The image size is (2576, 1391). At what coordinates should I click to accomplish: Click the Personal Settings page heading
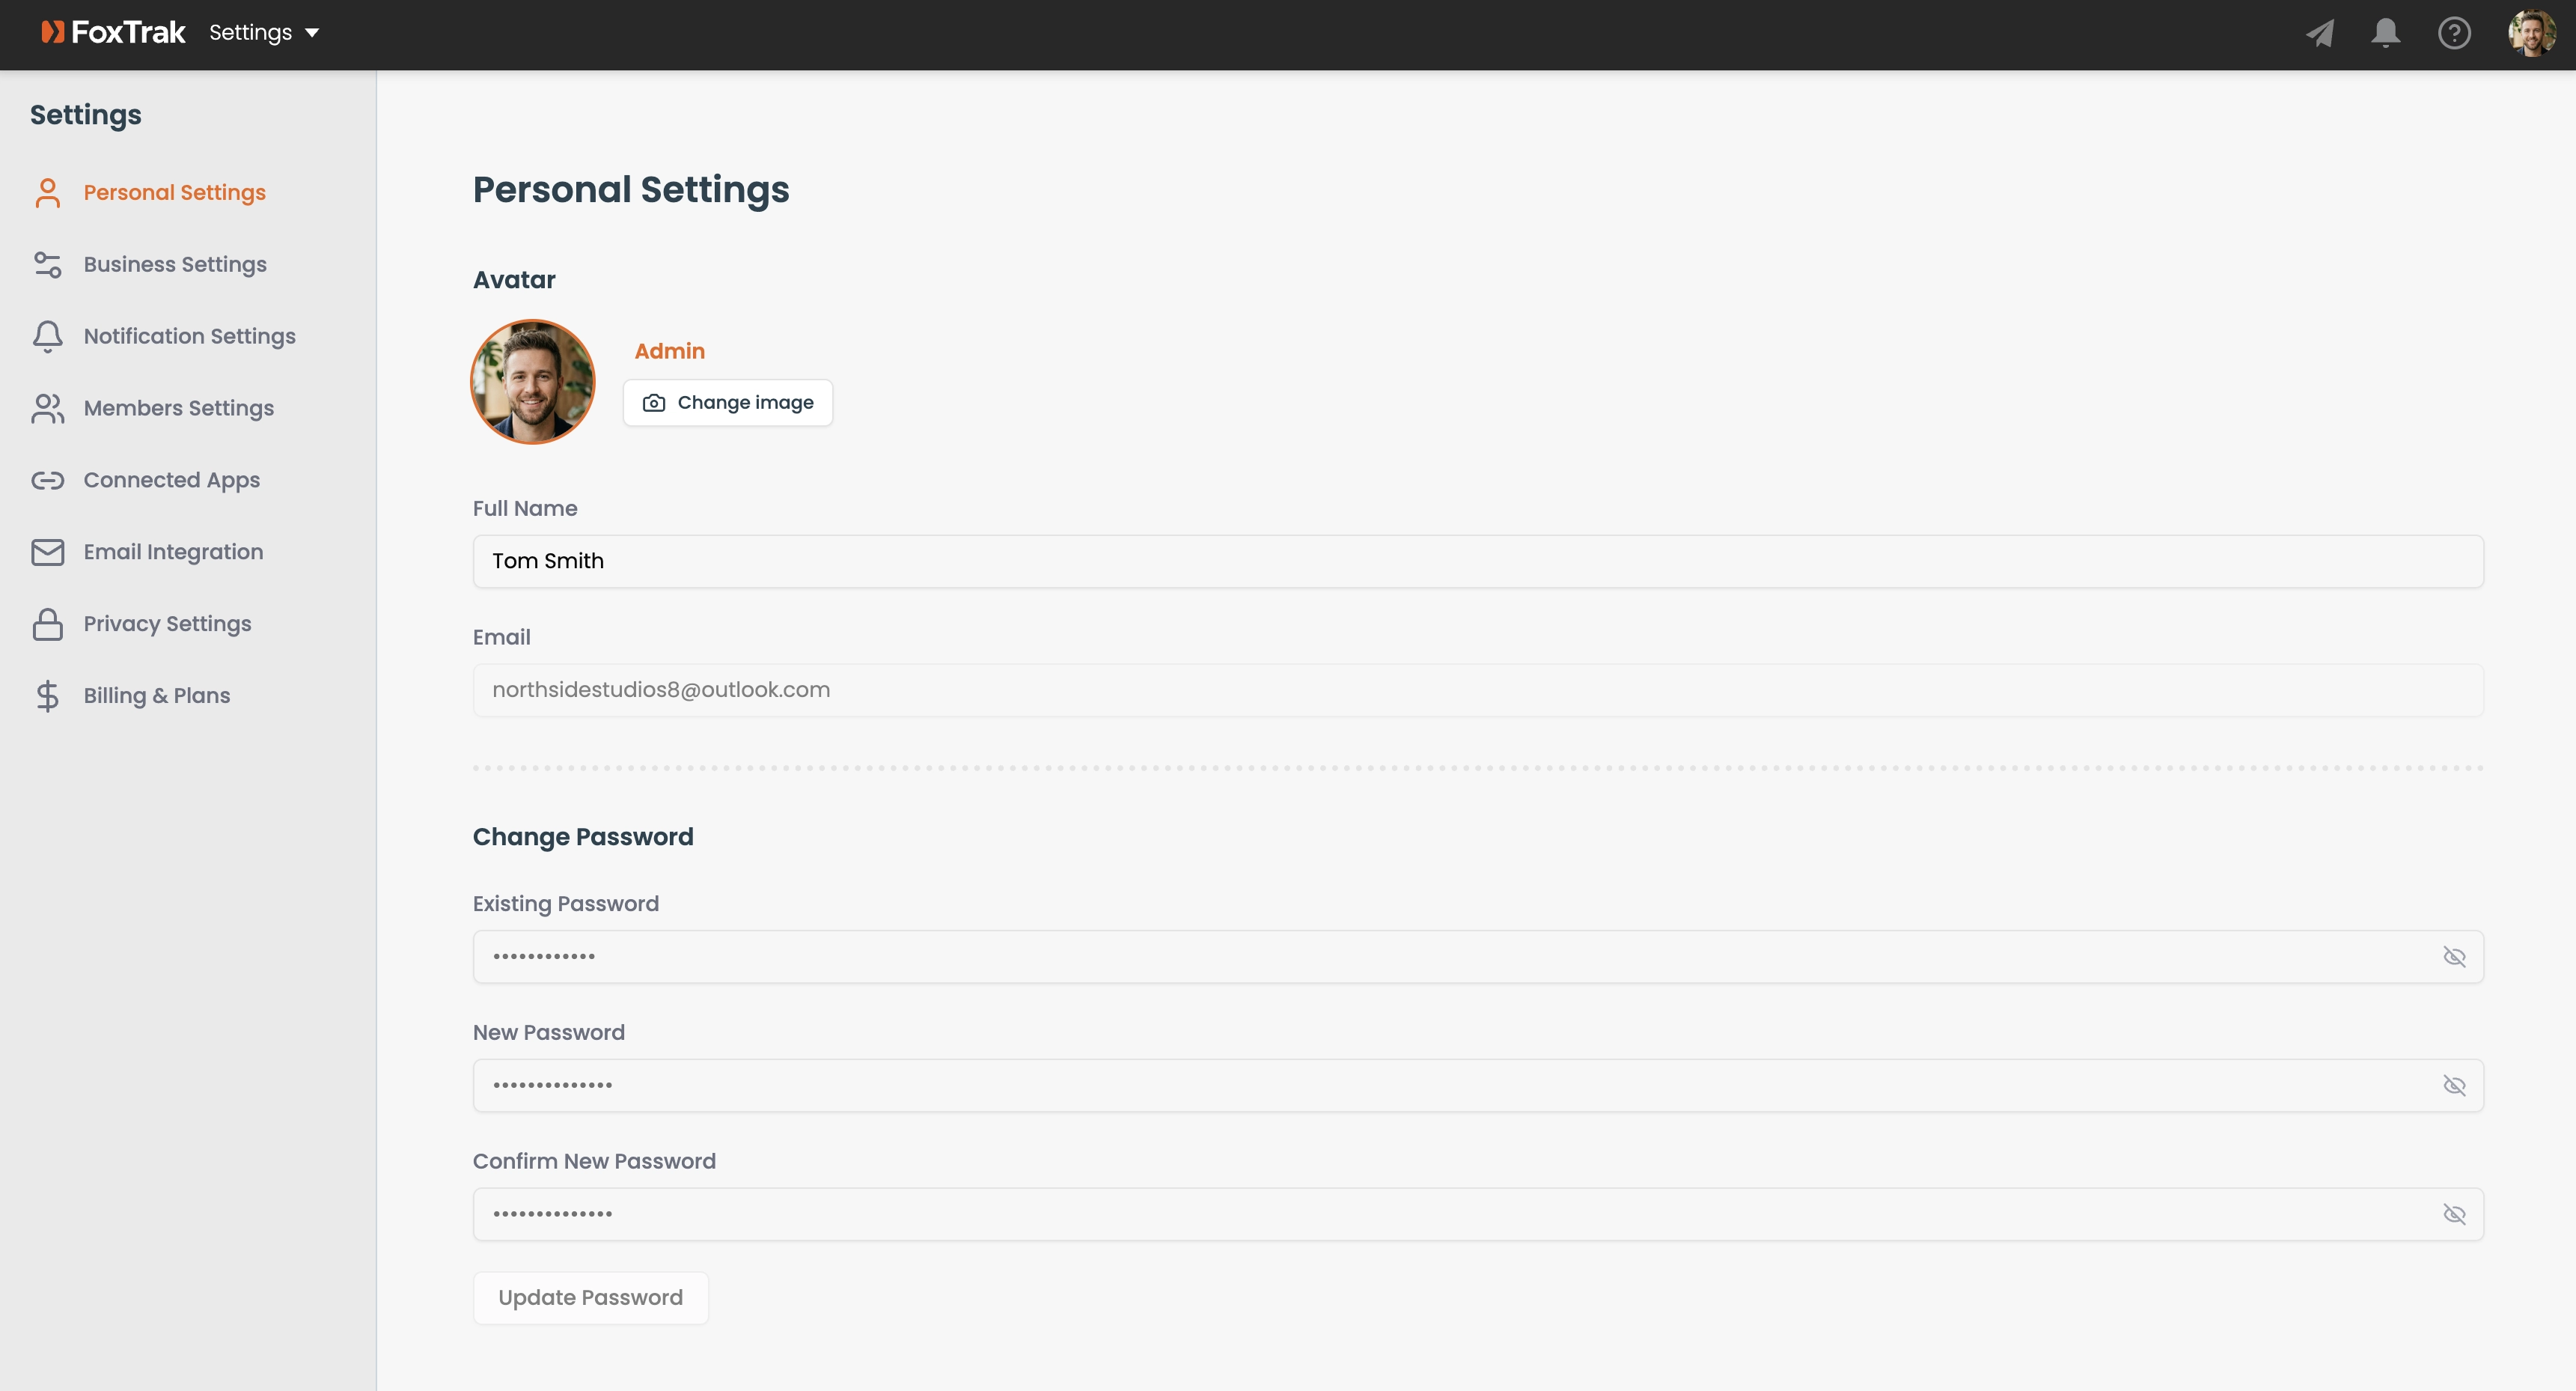pyautogui.click(x=631, y=190)
